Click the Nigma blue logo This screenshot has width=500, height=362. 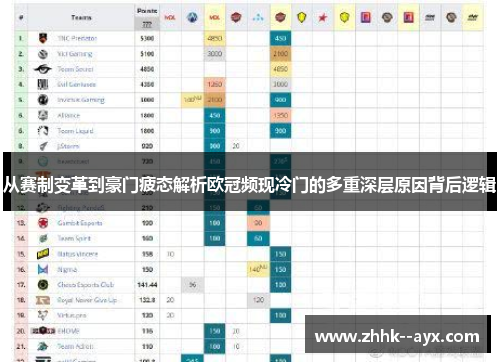[x=43, y=269]
